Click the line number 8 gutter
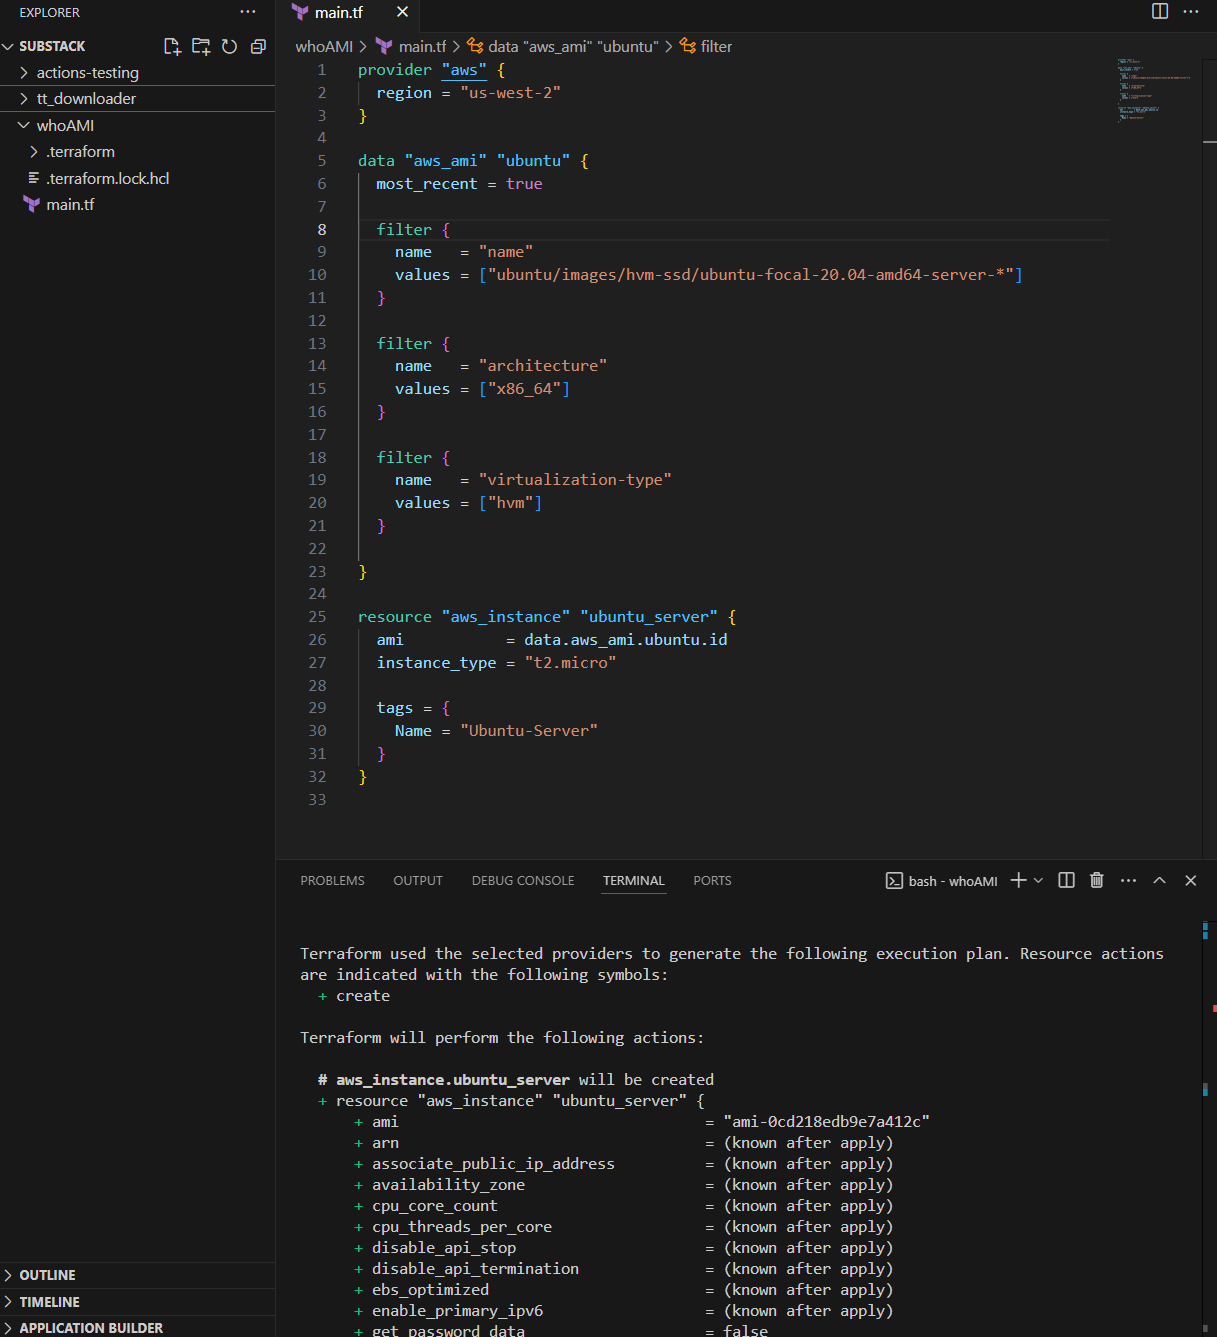This screenshot has width=1217, height=1337. 322,230
